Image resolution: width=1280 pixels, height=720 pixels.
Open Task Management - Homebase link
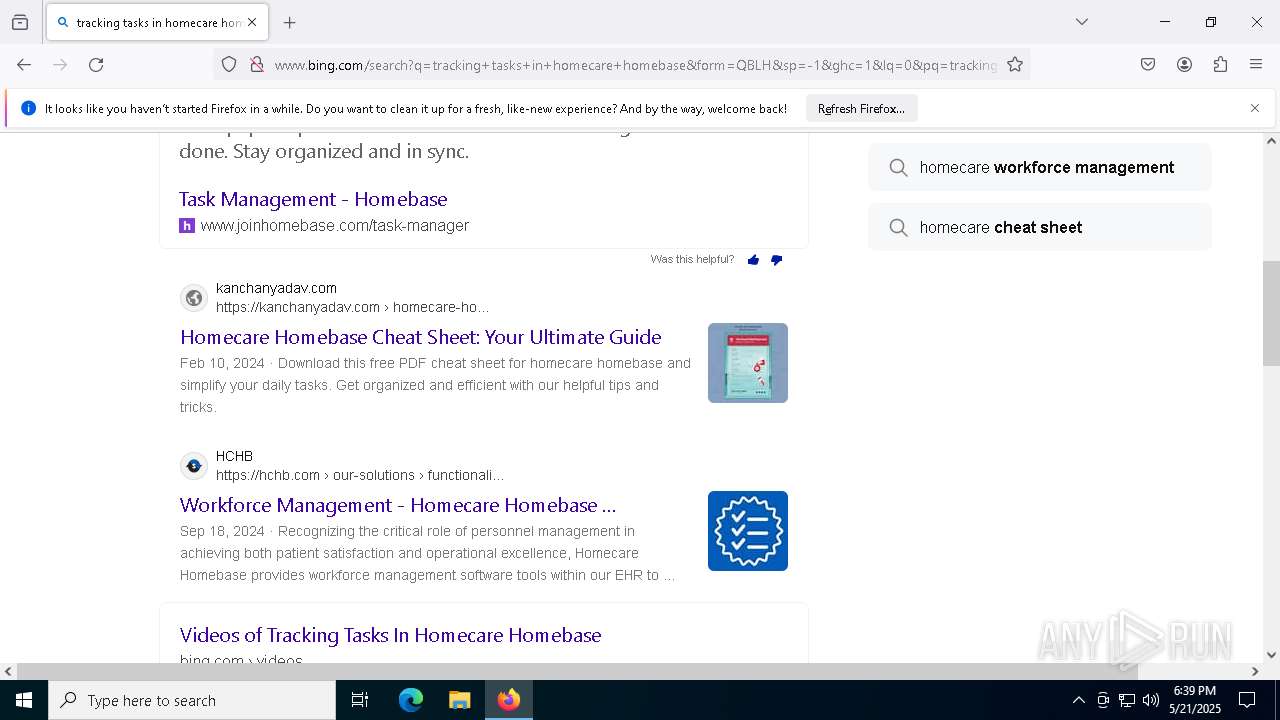(x=313, y=199)
